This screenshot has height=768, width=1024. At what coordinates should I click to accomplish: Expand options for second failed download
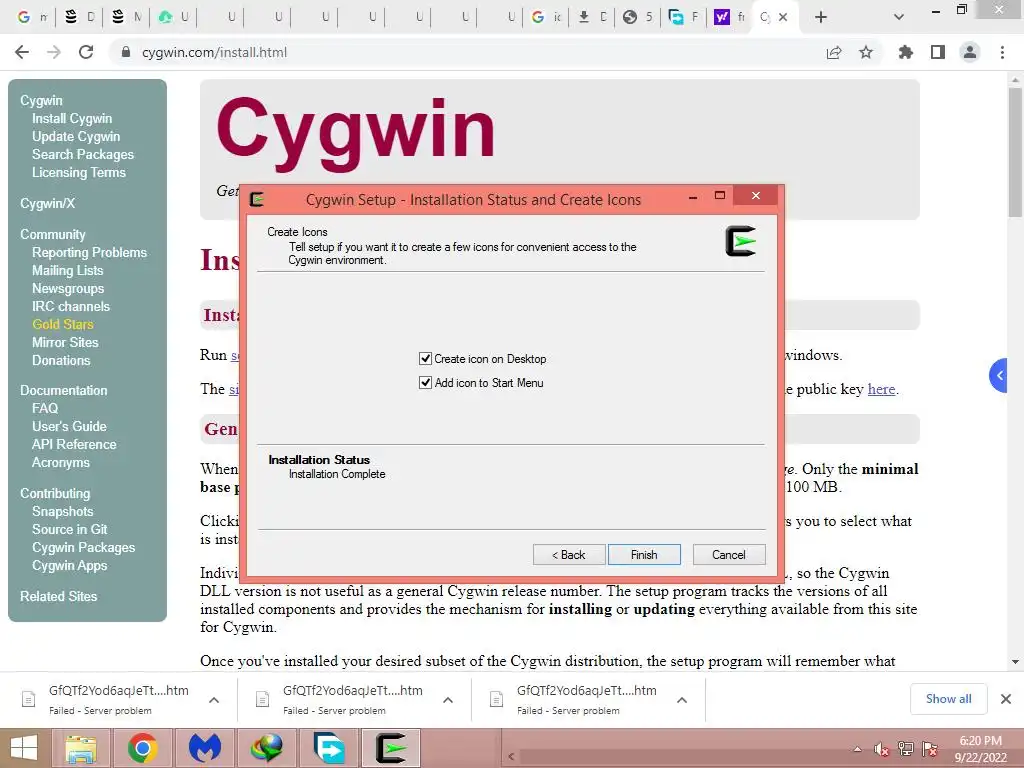pos(448,699)
